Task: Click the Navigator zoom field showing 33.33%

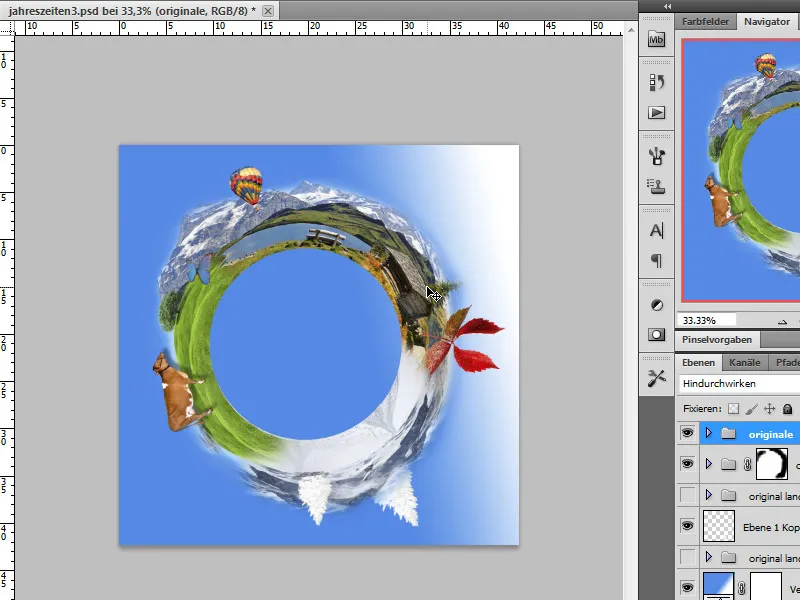Action: click(x=707, y=320)
